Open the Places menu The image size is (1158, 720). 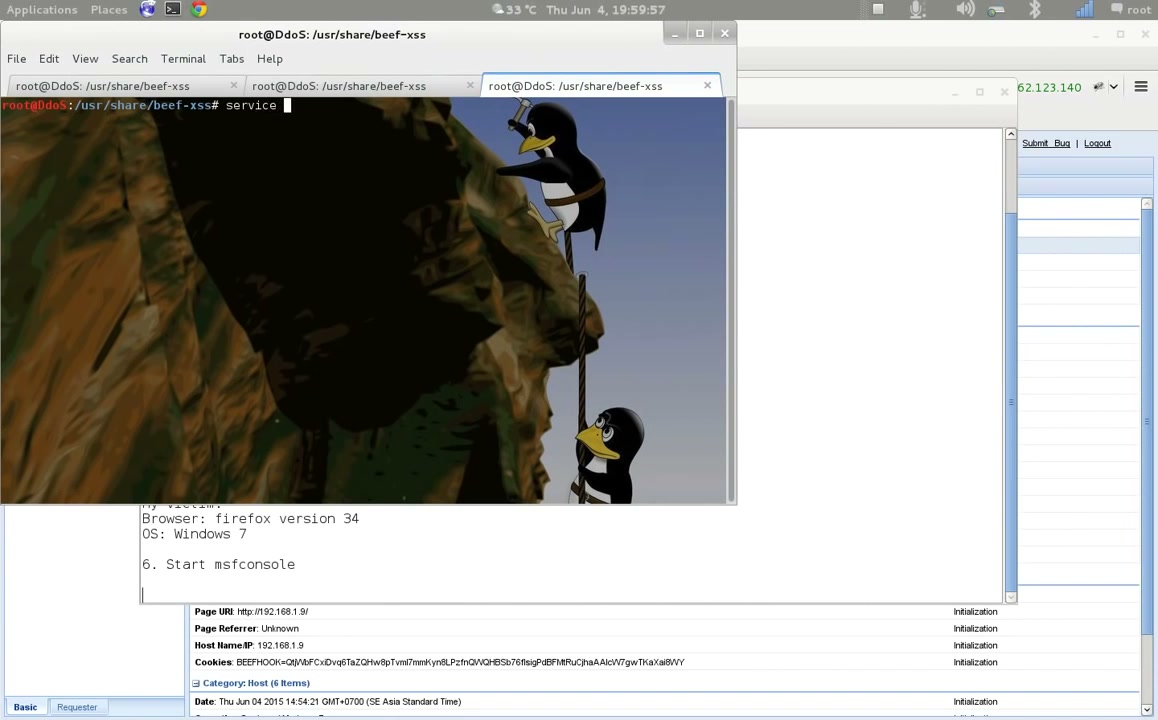click(x=109, y=10)
